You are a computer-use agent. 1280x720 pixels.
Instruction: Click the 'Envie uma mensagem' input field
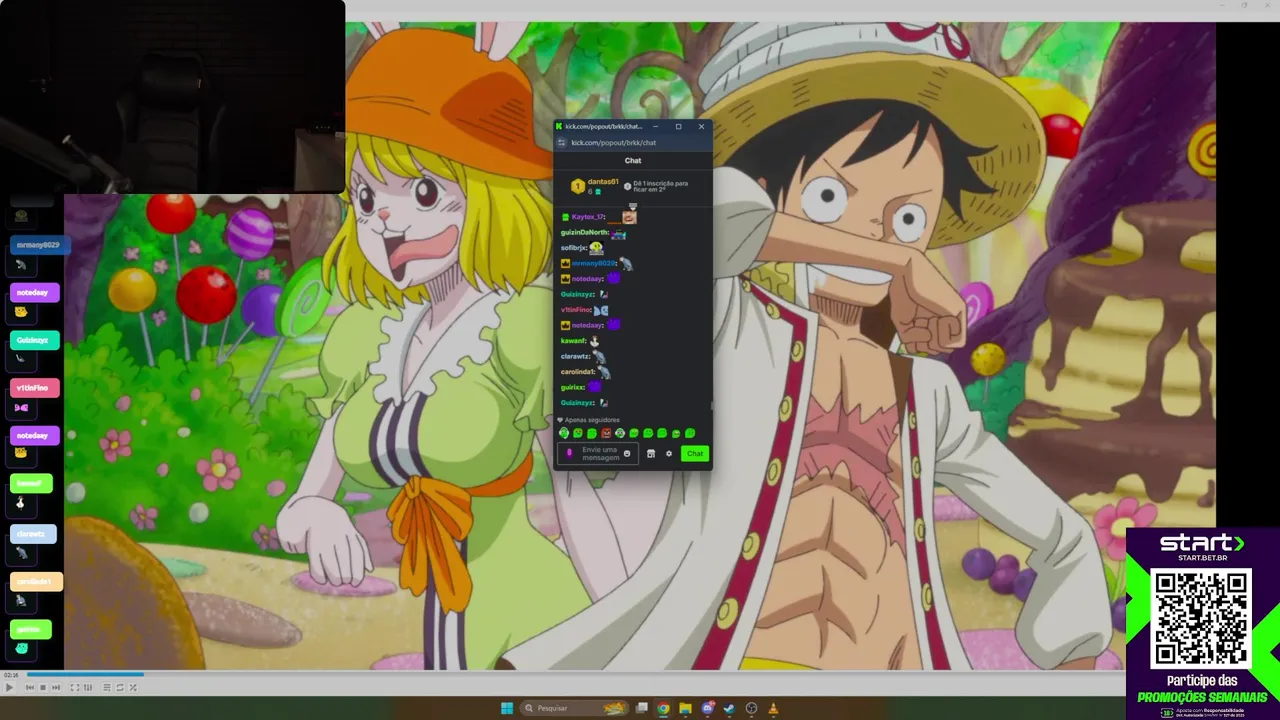click(x=598, y=454)
